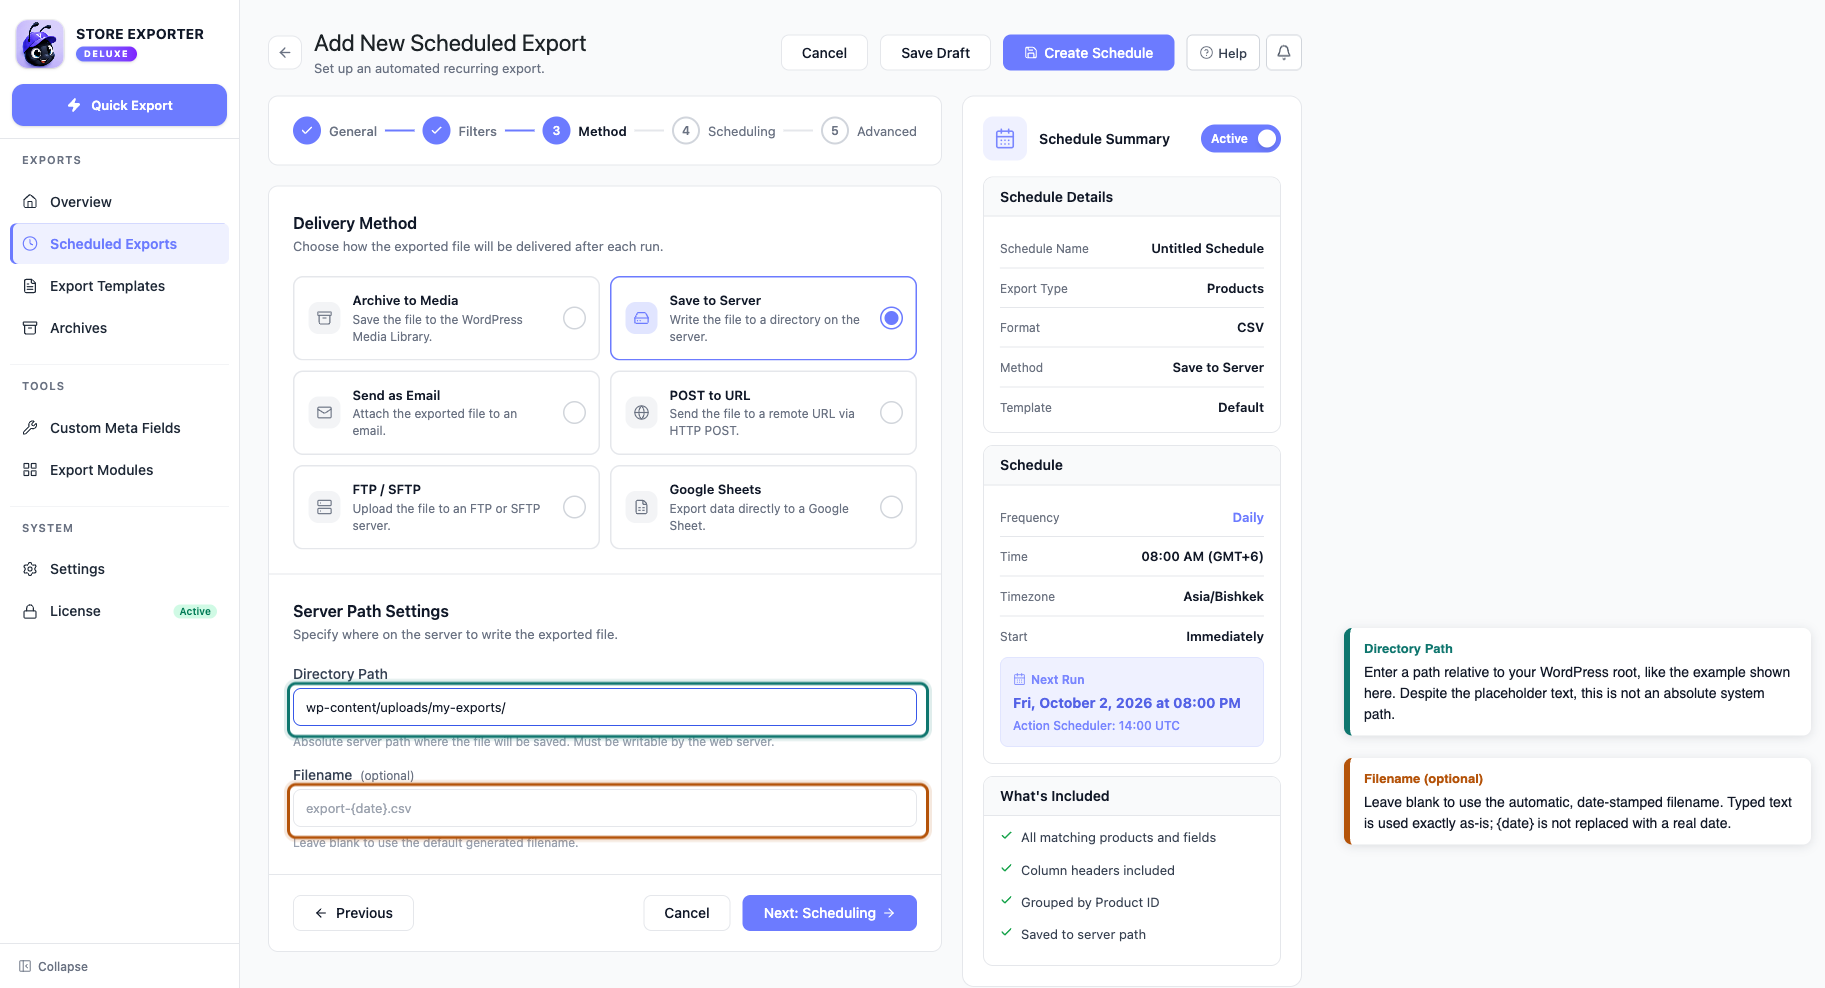This screenshot has height=988, width=1825.
Task: Click the back arrow icon beside page title
Action: click(285, 53)
